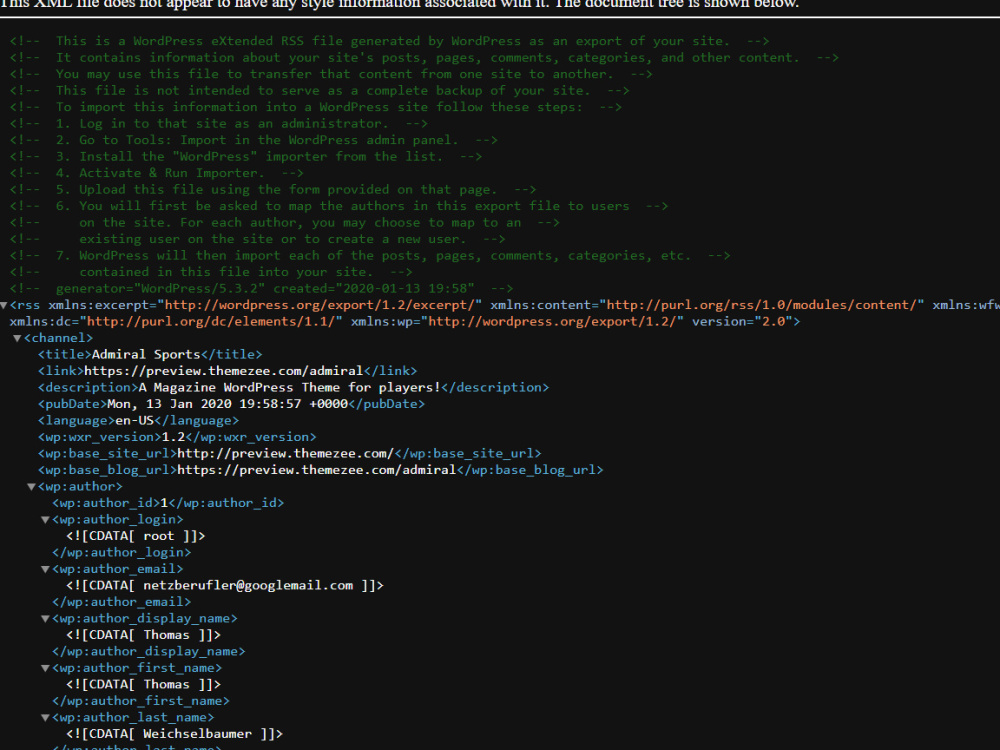Collapse the wp:author_first_name node
Screen dimensions: 1000x750
click(x=45, y=669)
